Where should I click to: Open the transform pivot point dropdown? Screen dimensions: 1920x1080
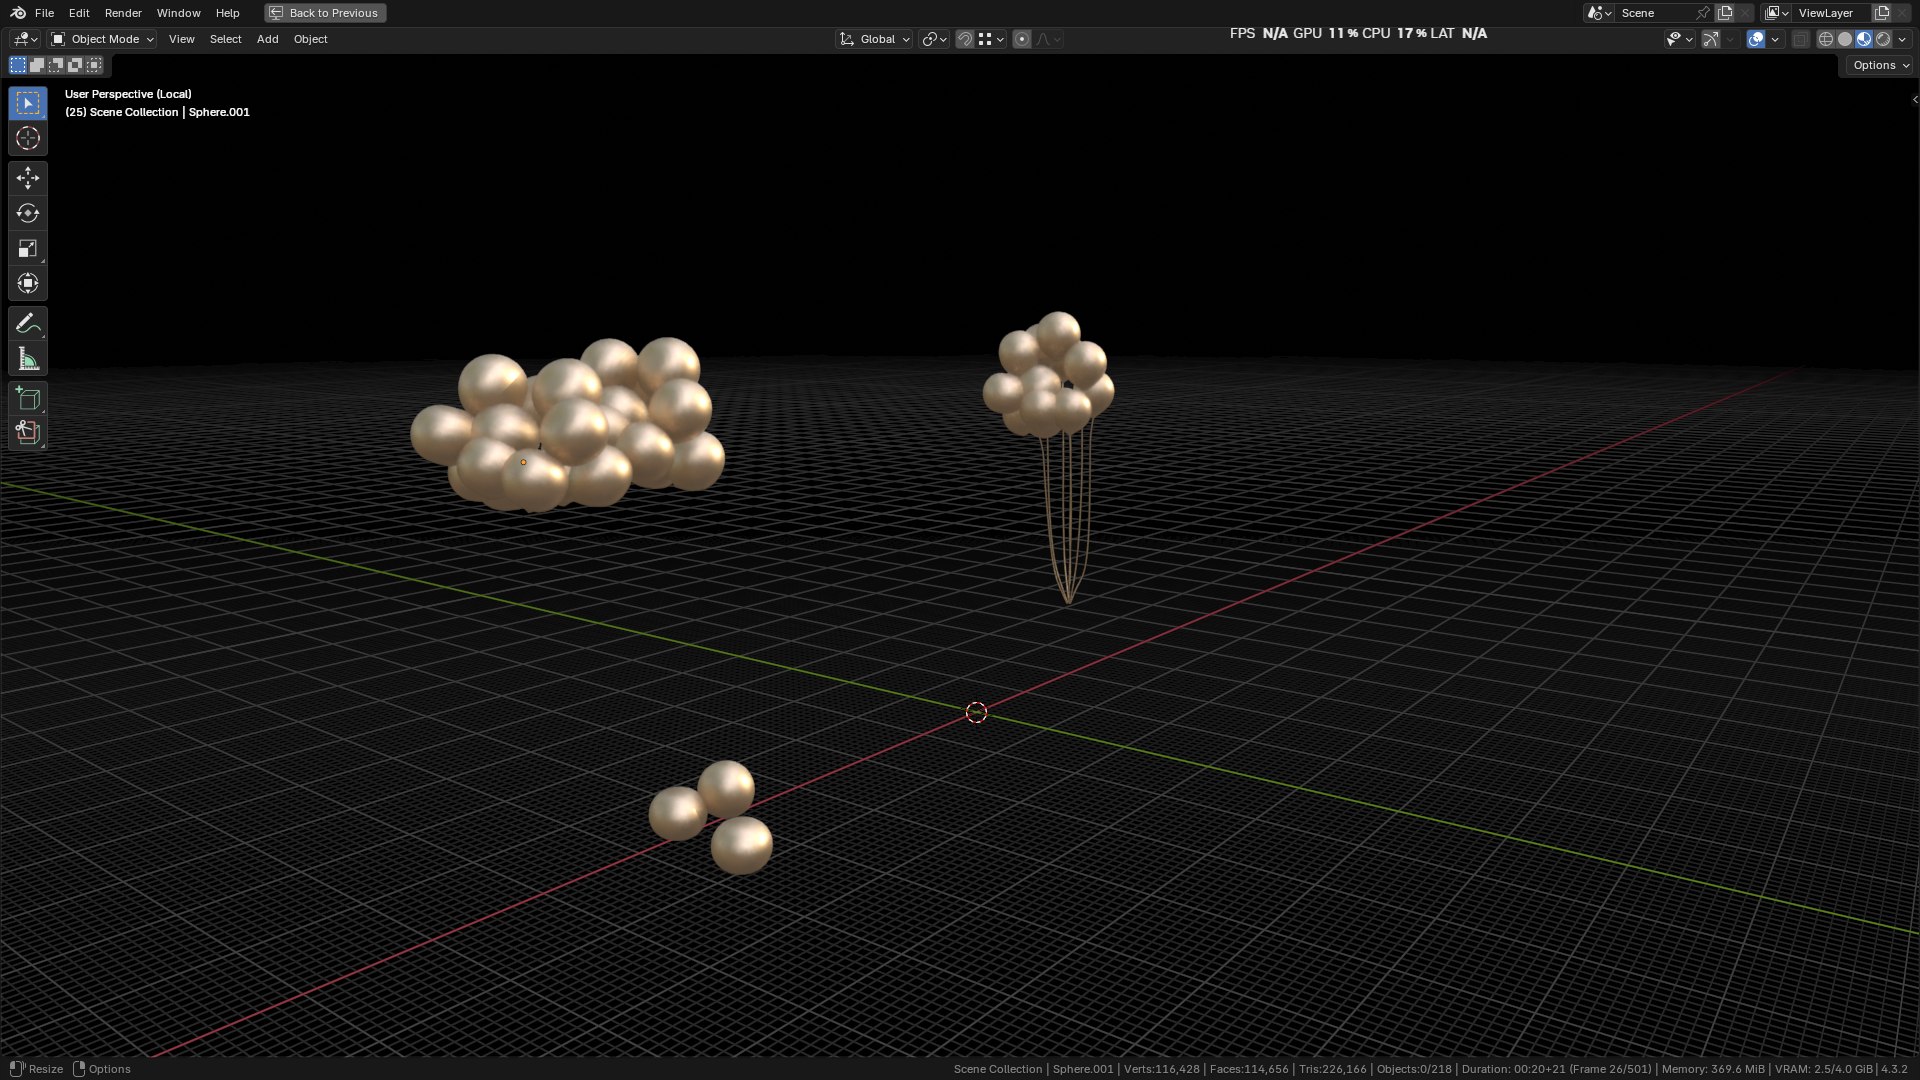point(934,39)
